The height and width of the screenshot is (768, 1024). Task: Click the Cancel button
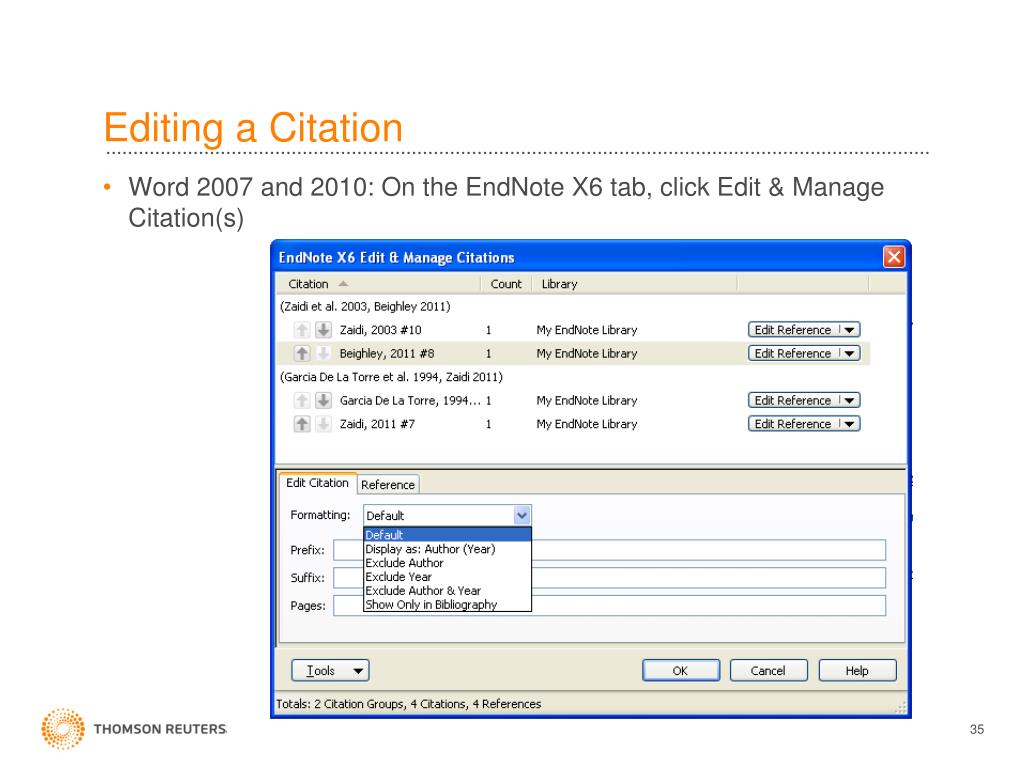768,671
